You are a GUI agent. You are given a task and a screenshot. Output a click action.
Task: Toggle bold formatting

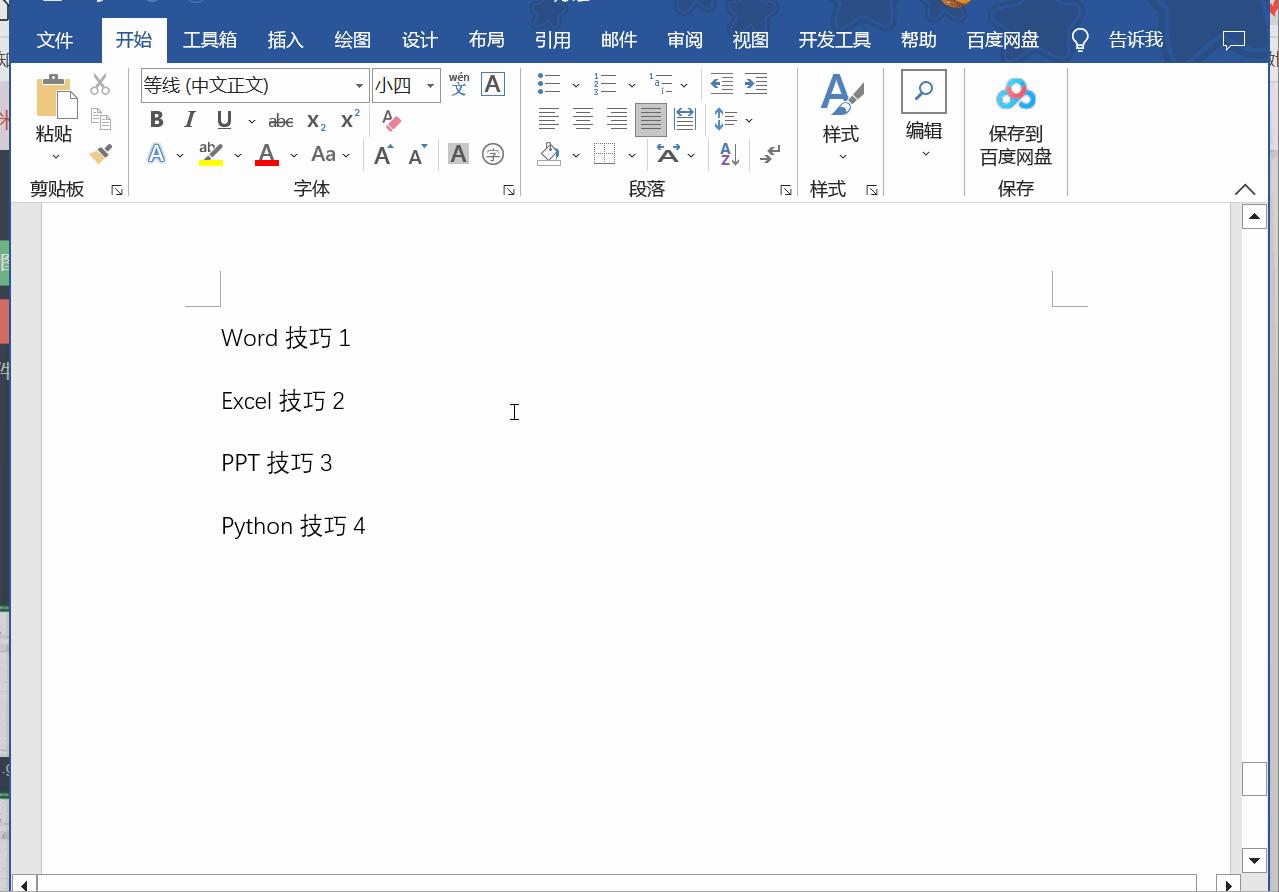tap(156, 119)
